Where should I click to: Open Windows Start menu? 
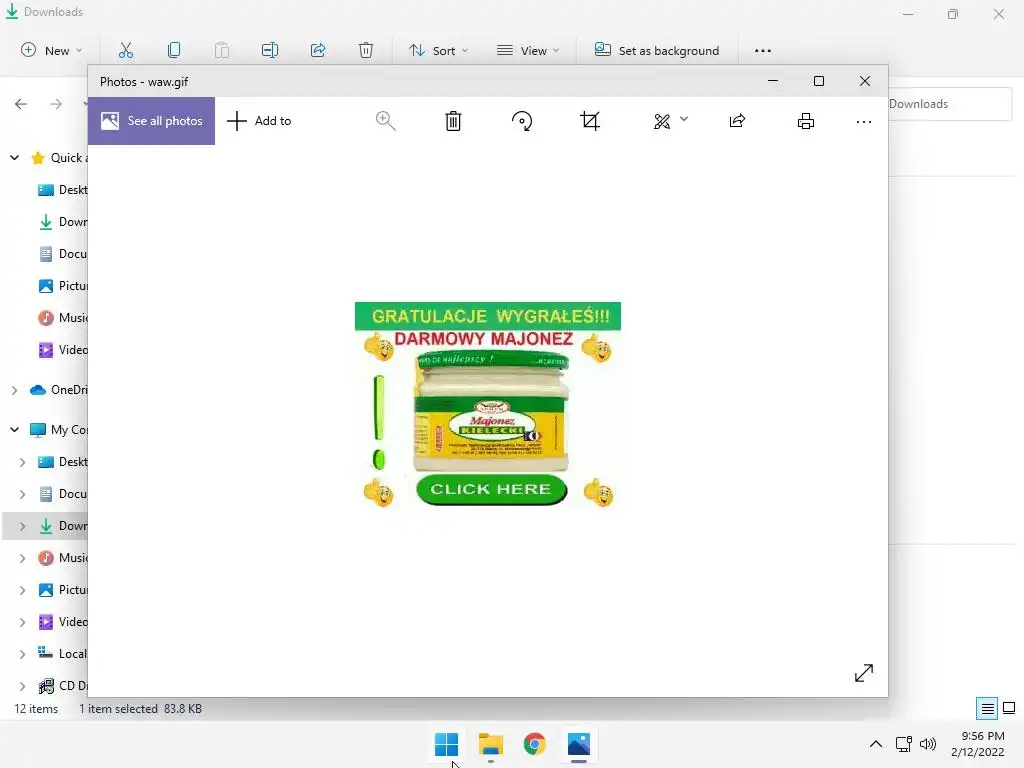447,744
